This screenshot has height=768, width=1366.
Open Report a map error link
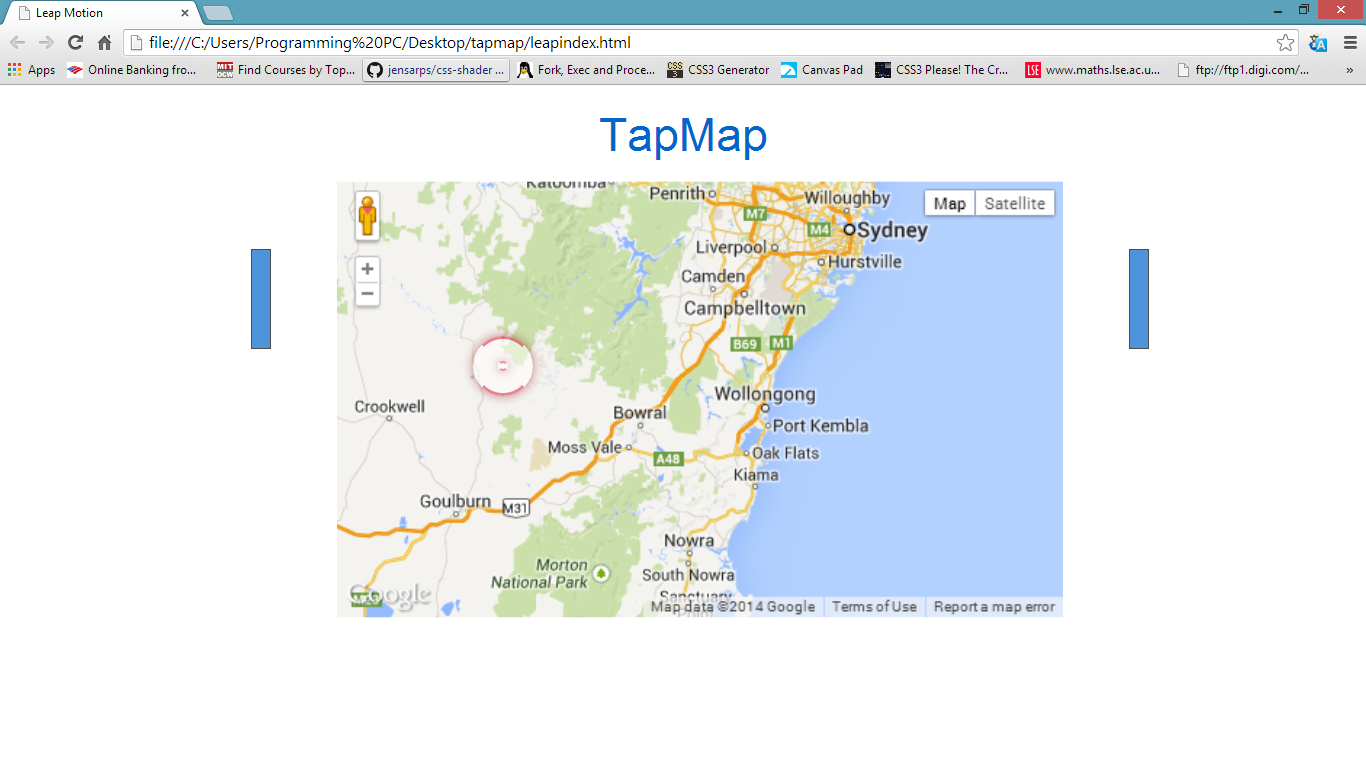point(994,607)
